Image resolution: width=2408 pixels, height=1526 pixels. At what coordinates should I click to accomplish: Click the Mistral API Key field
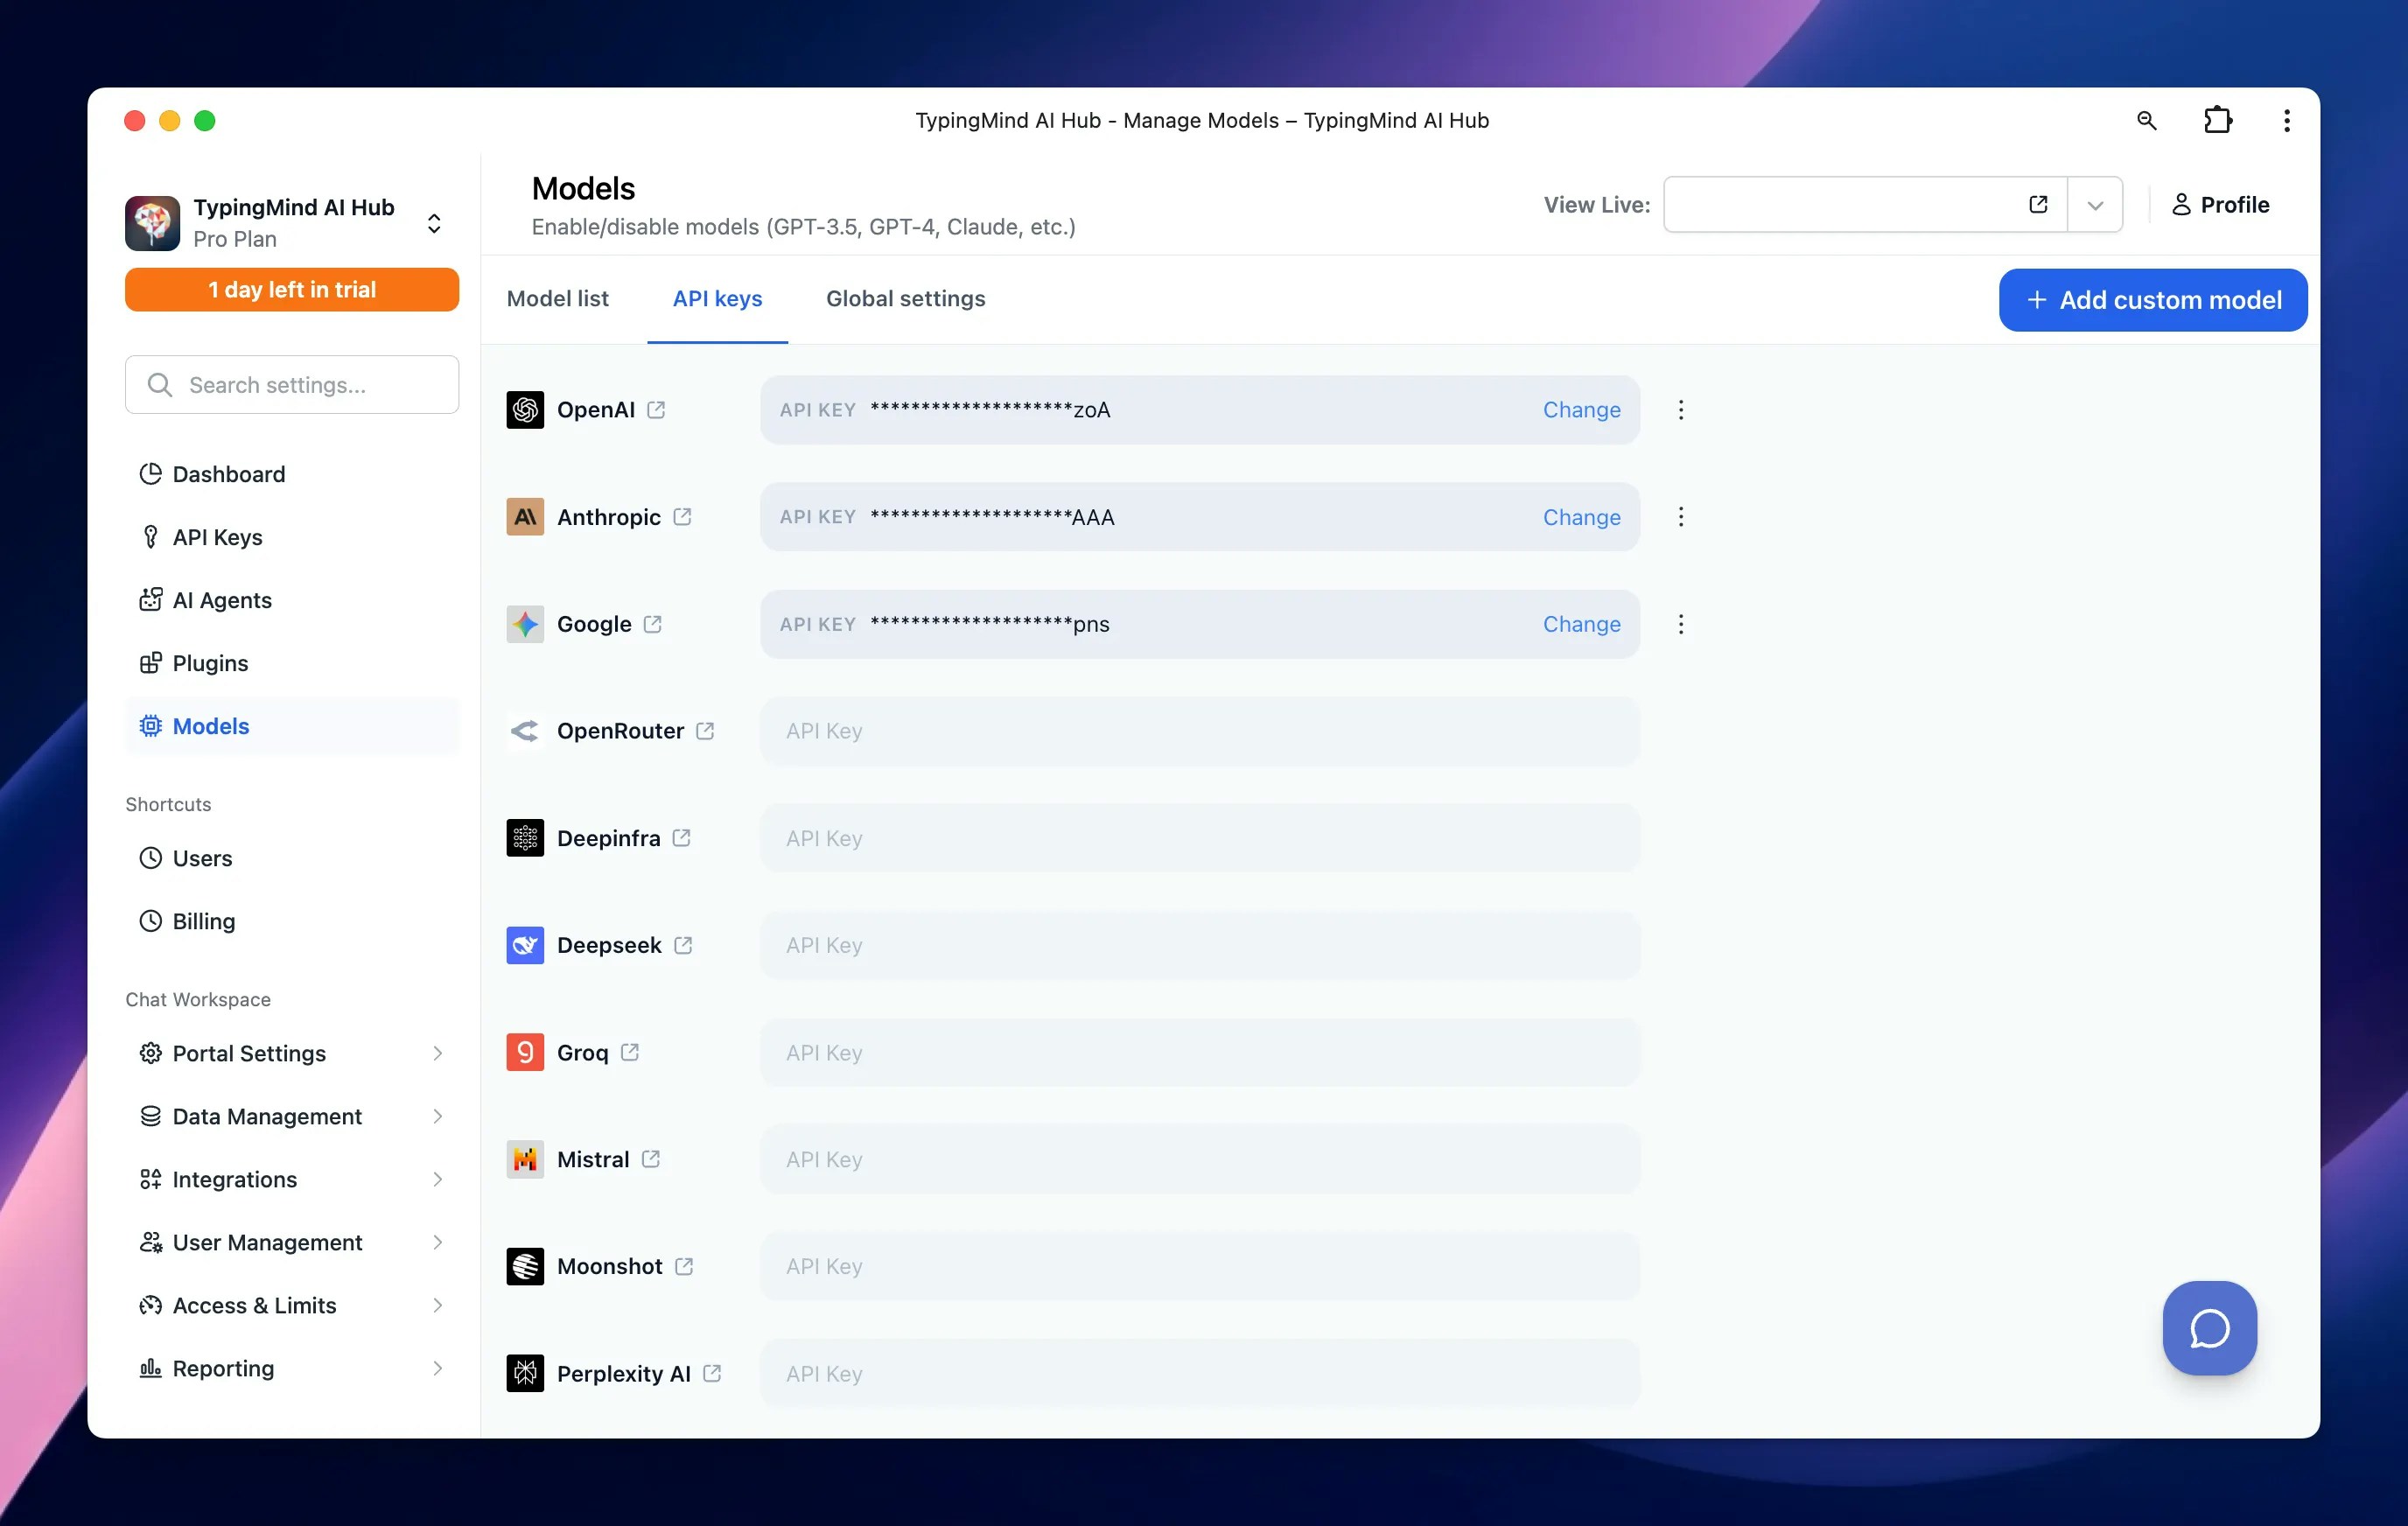(x=1200, y=1159)
